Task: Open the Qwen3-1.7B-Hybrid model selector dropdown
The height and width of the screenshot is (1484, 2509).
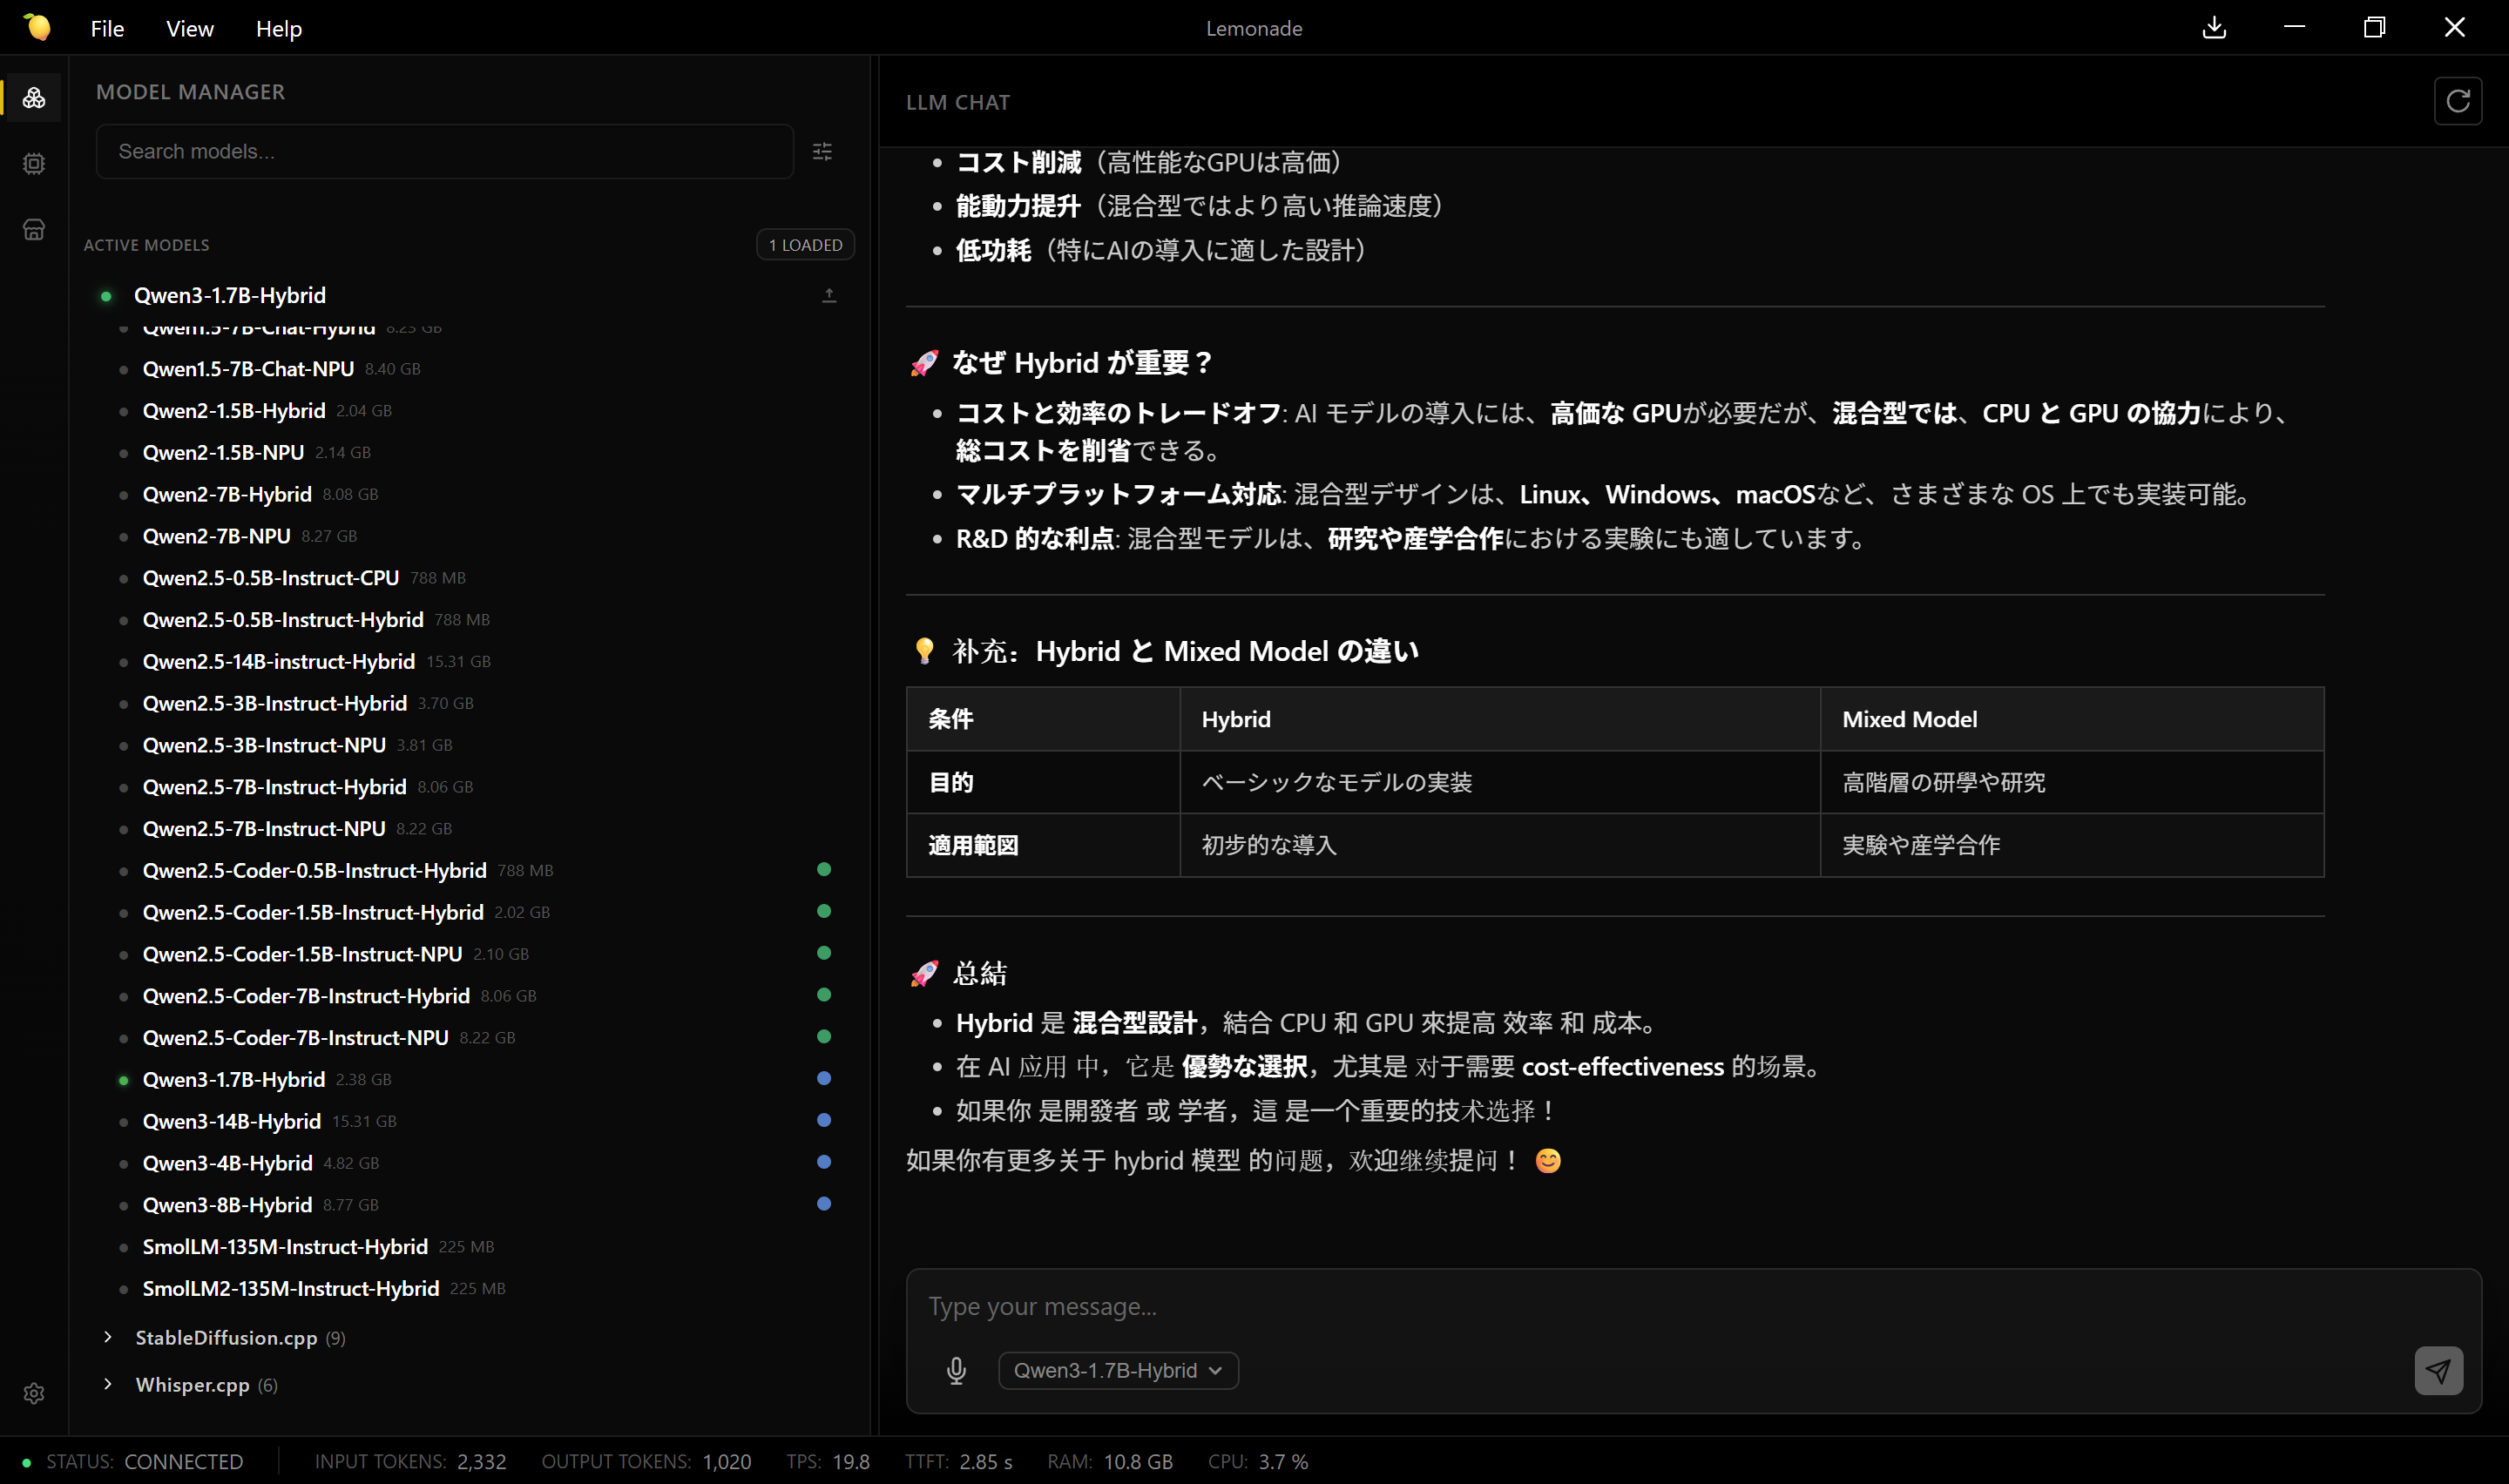Action: 1117,1370
